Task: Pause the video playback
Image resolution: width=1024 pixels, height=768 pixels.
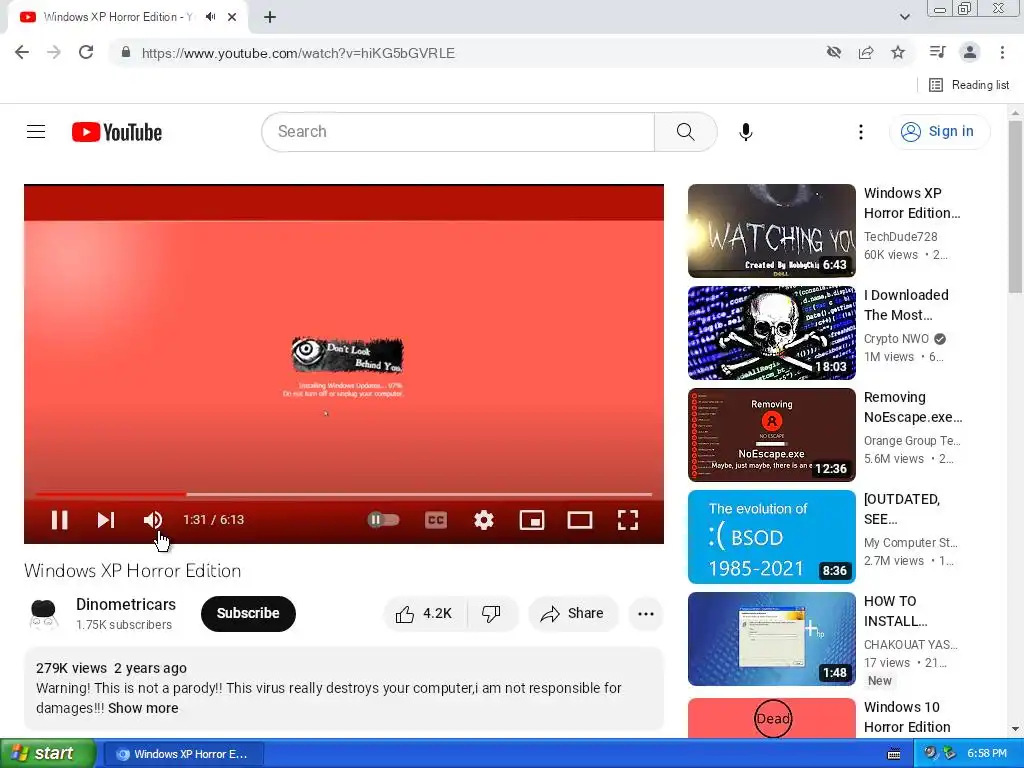Action: (59, 520)
